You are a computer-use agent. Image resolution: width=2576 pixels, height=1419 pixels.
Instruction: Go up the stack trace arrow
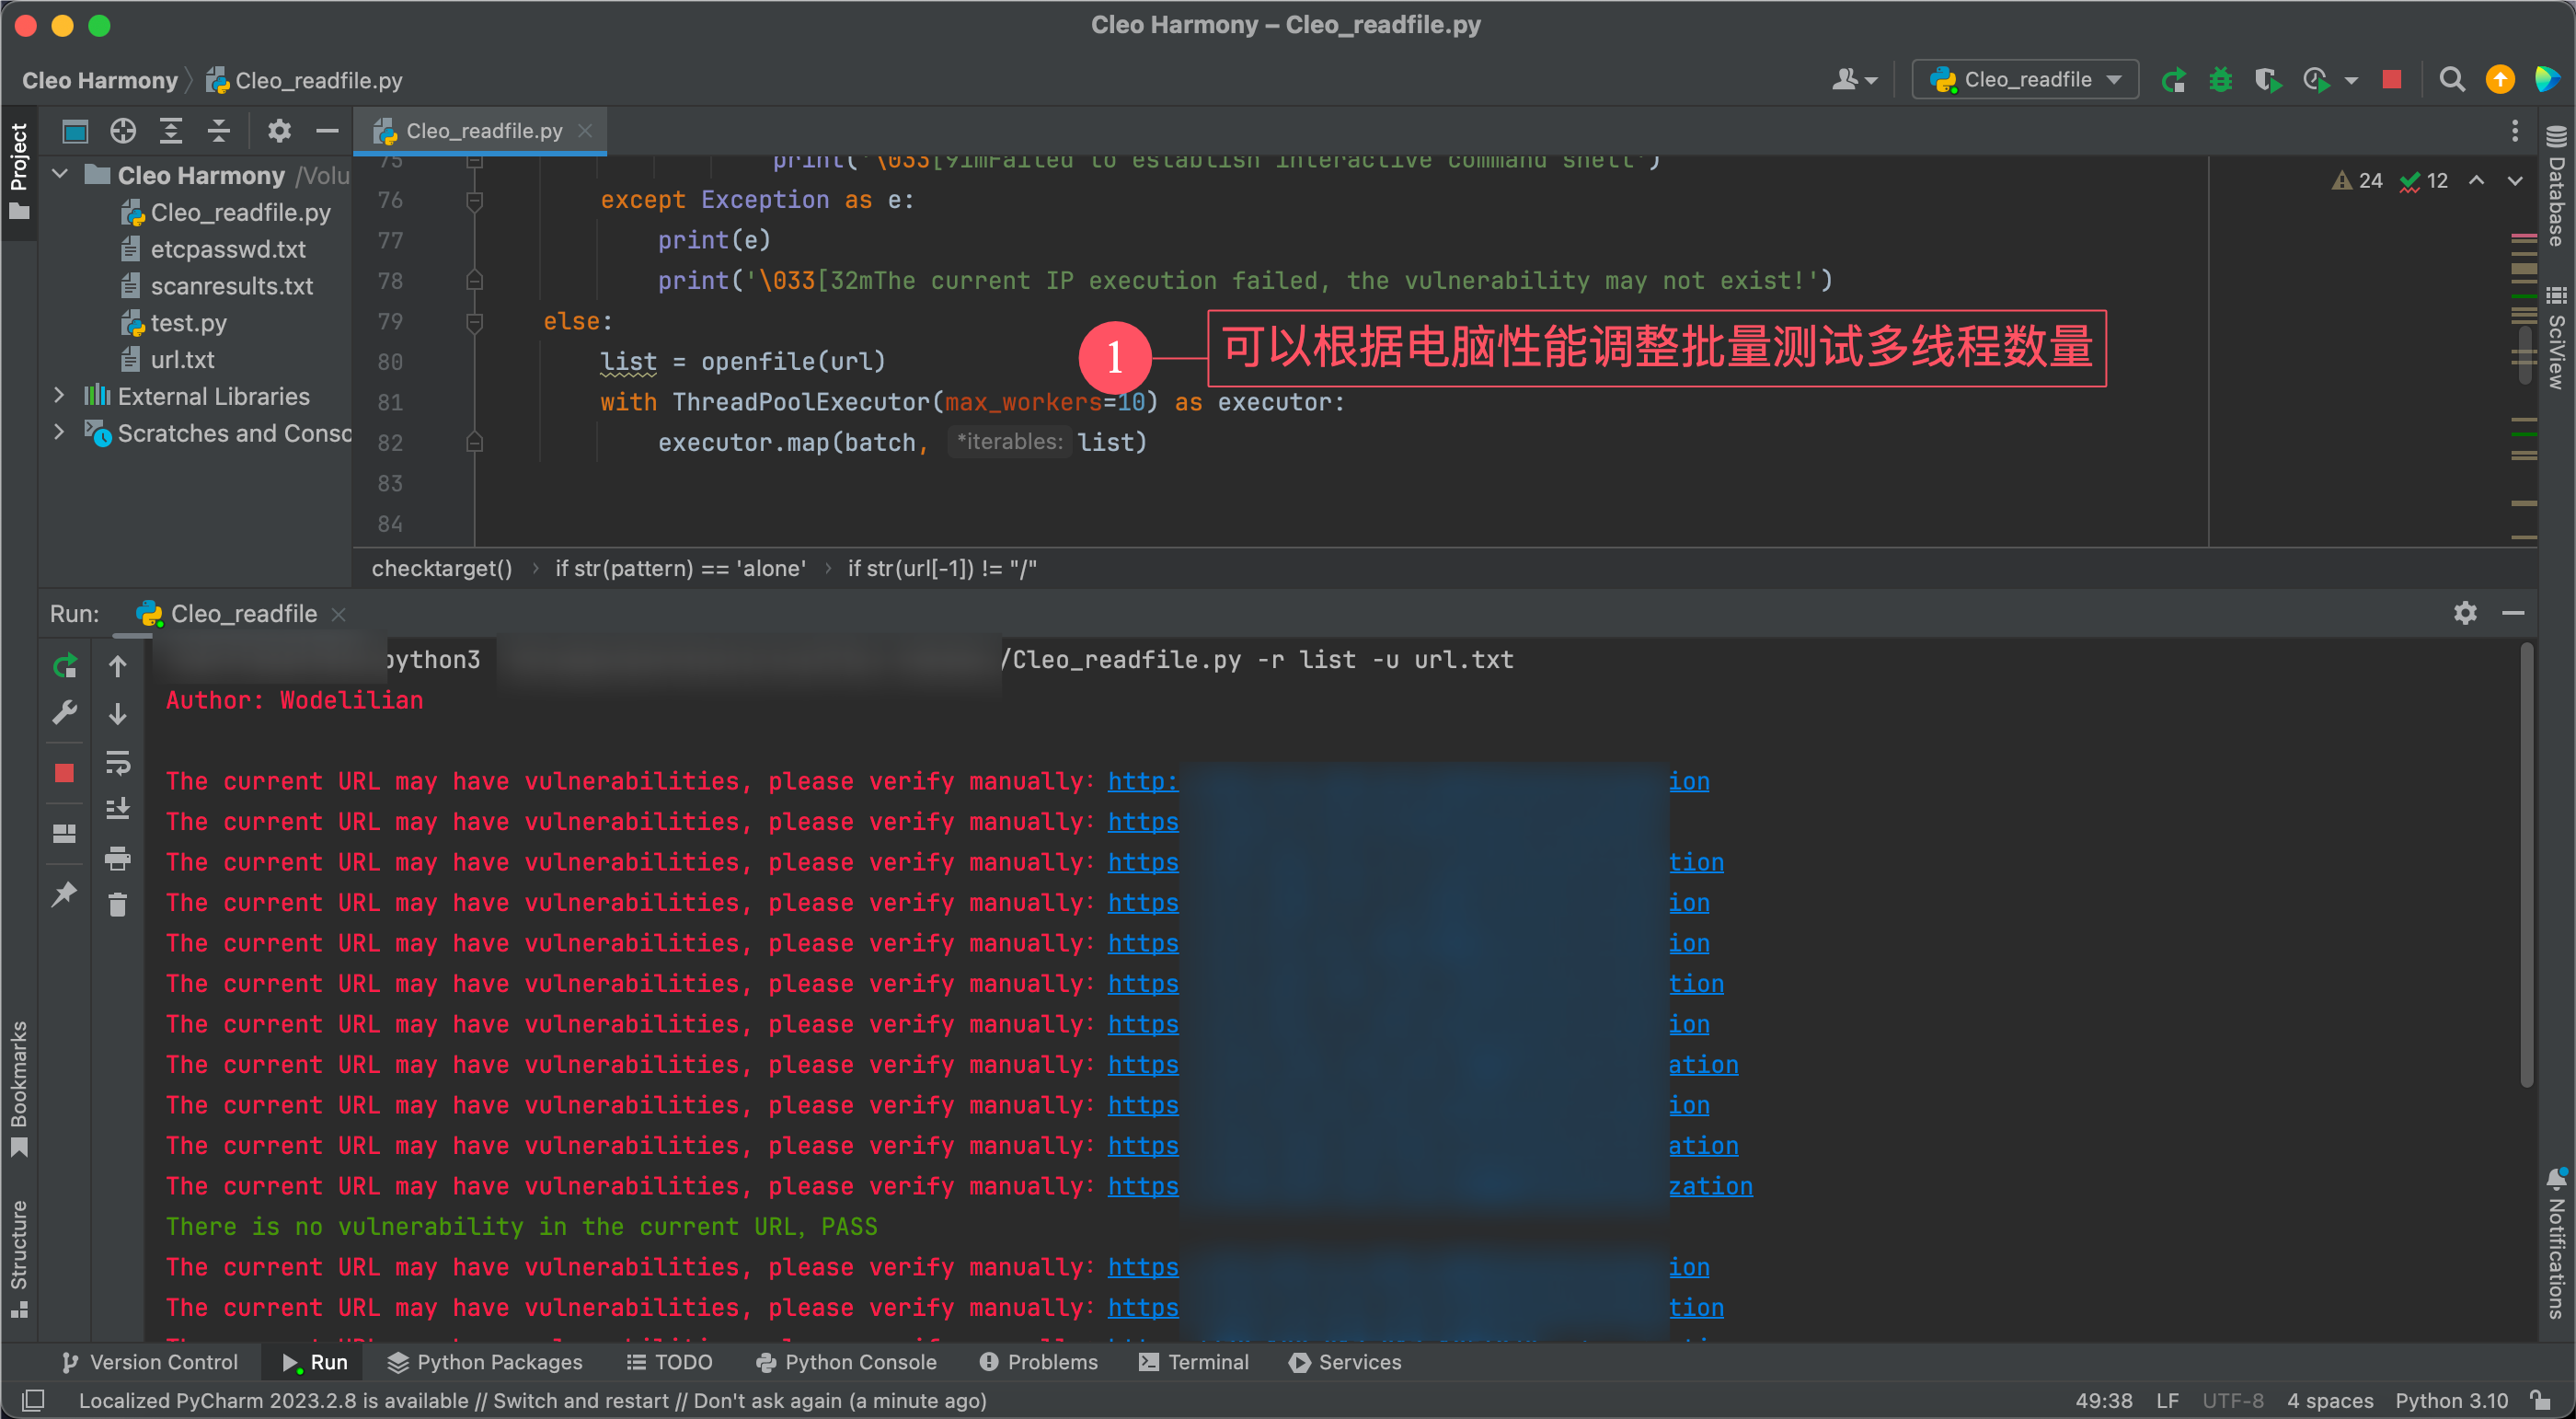tap(117, 666)
